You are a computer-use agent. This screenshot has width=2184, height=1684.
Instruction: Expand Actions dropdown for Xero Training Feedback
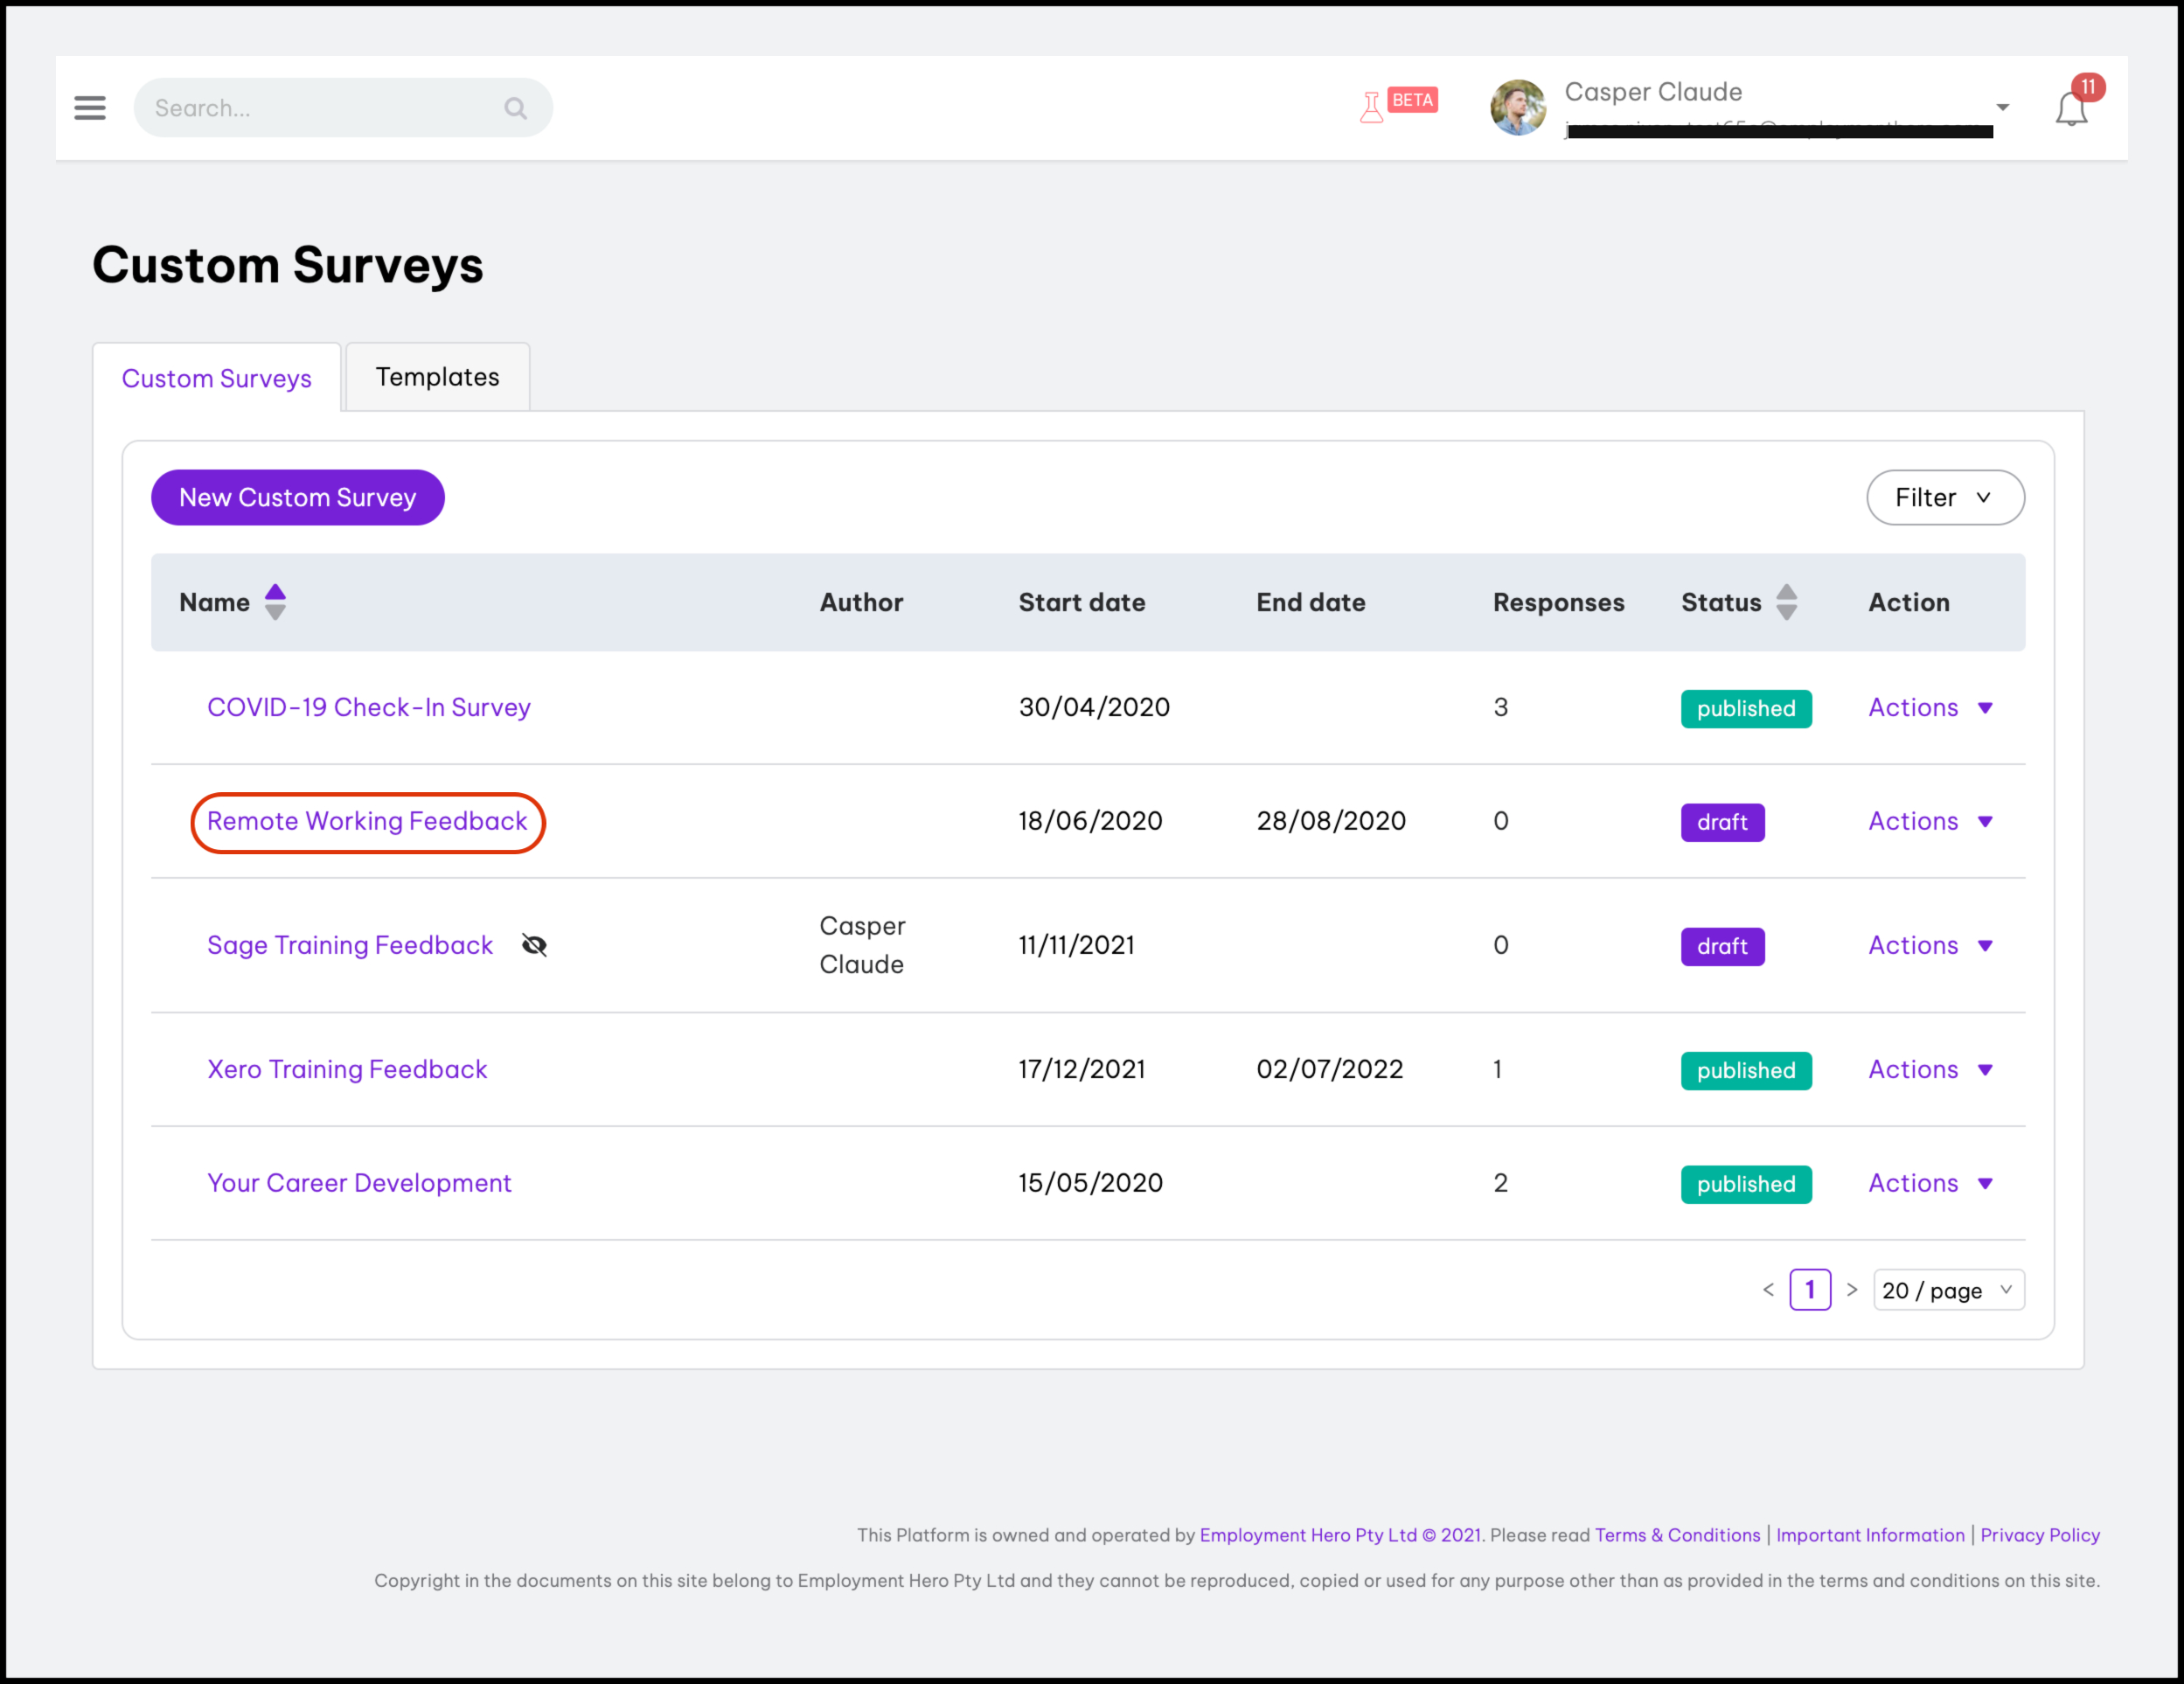pos(1930,1070)
